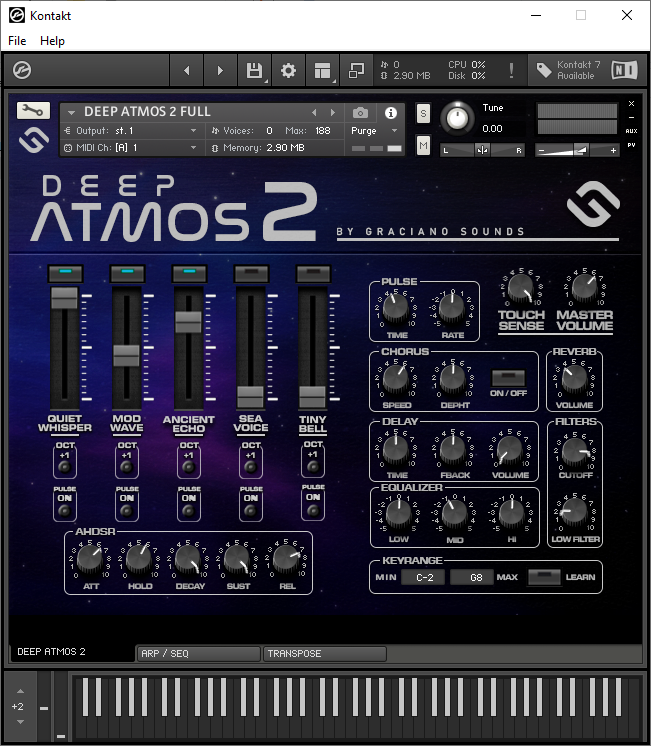This screenshot has height=746, width=651.
Task: Click the Tune value 0.00
Action: [x=493, y=128]
